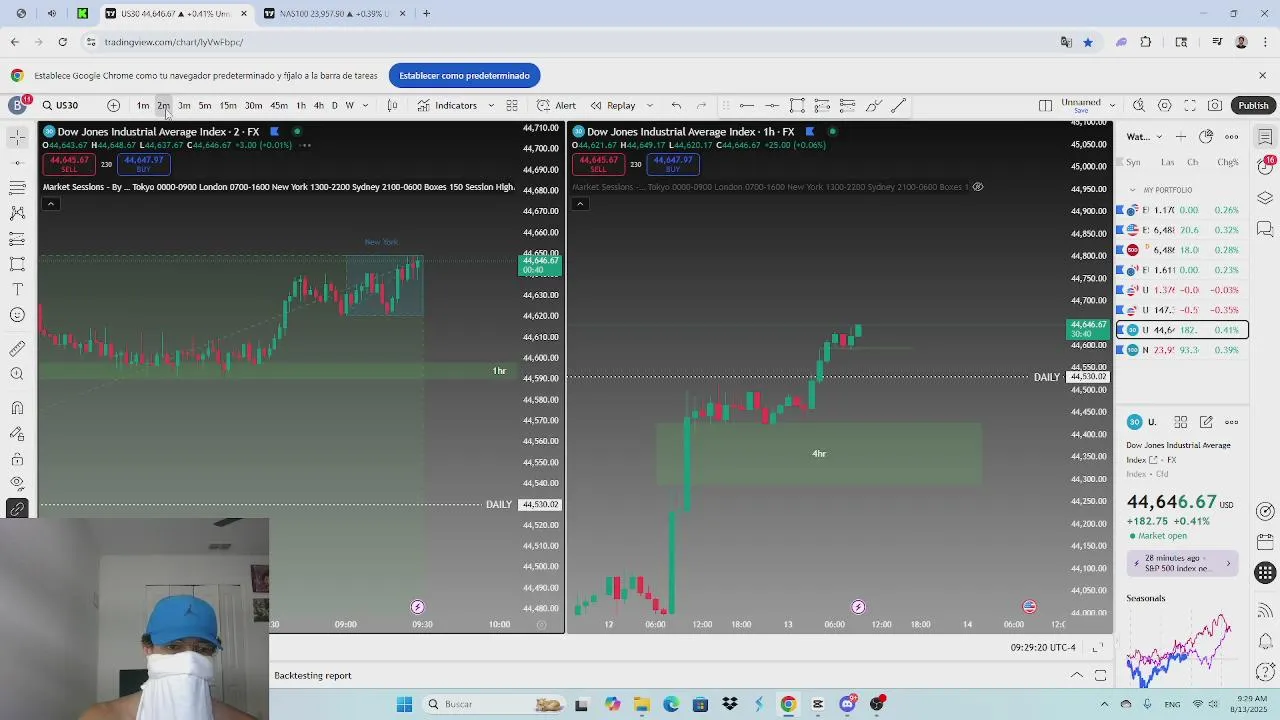Select the 45m timeframe
The width and height of the screenshot is (1280, 720).
[x=279, y=105]
